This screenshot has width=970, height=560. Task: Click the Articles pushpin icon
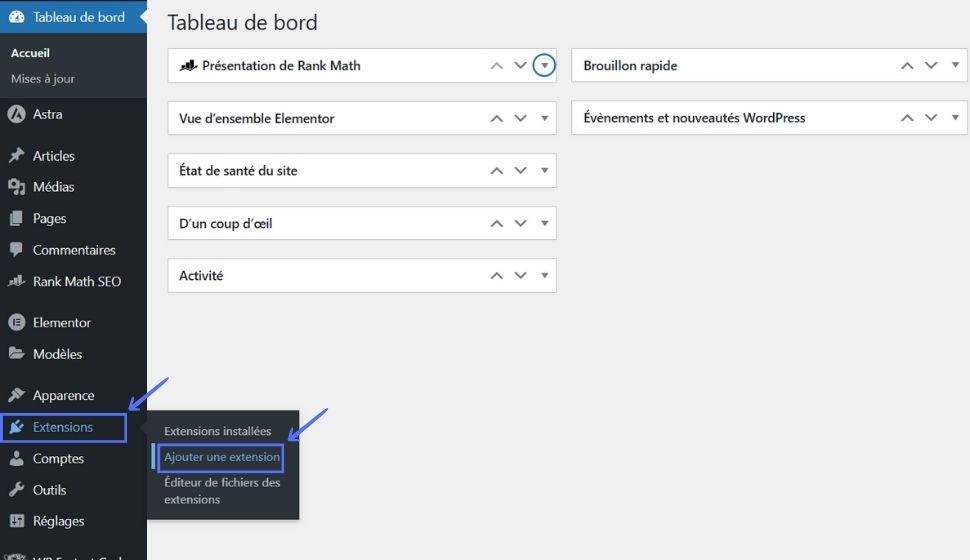(17, 155)
